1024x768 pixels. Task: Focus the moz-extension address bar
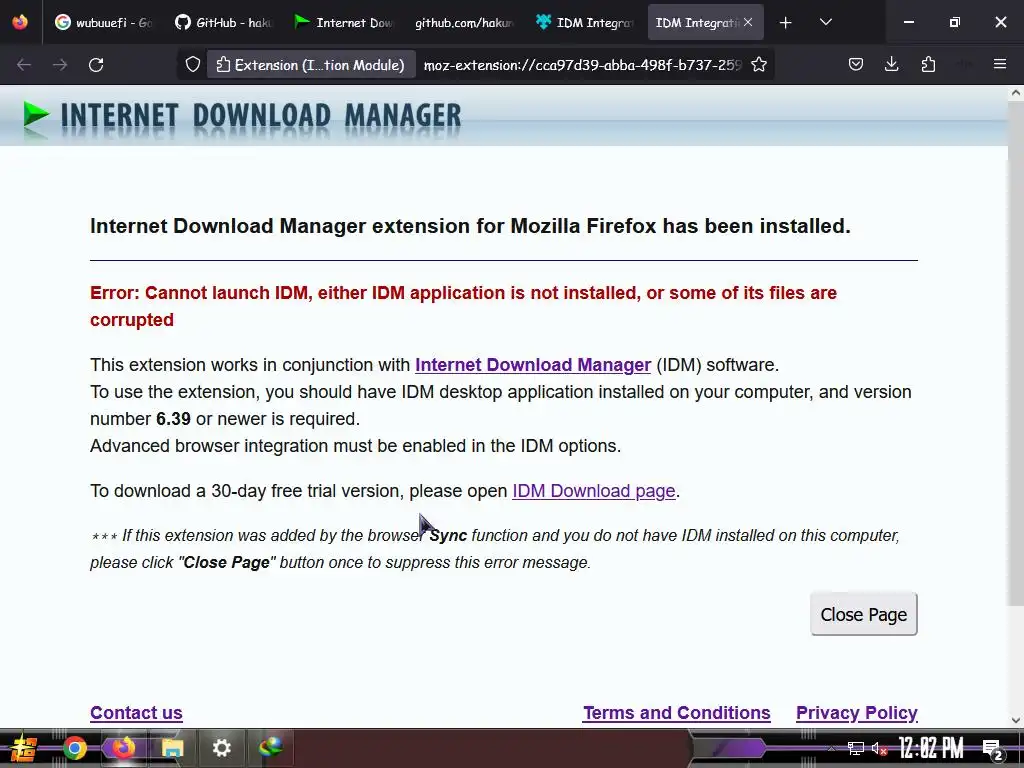coord(583,65)
